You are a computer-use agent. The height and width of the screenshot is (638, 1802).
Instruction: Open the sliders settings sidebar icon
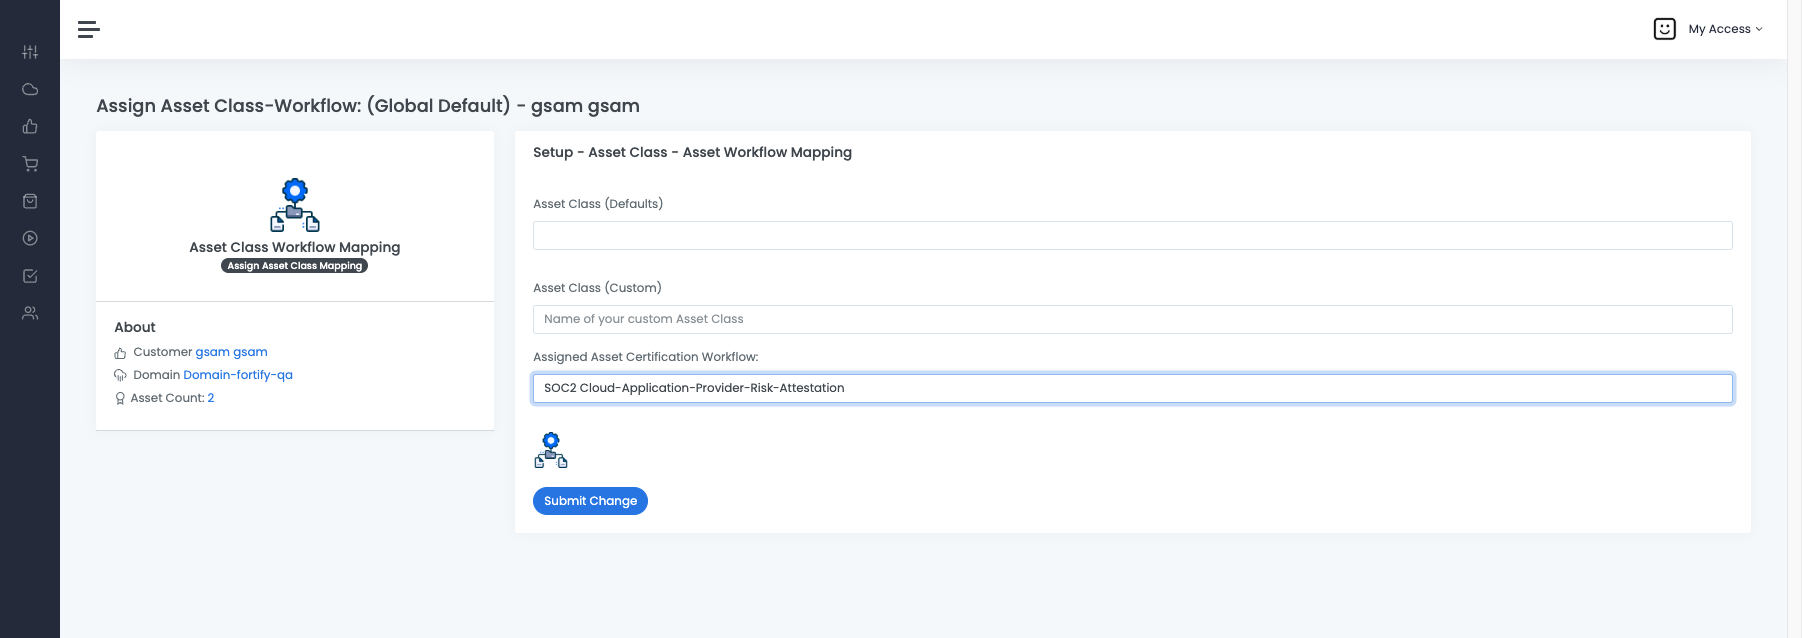[x=30, y=52]
